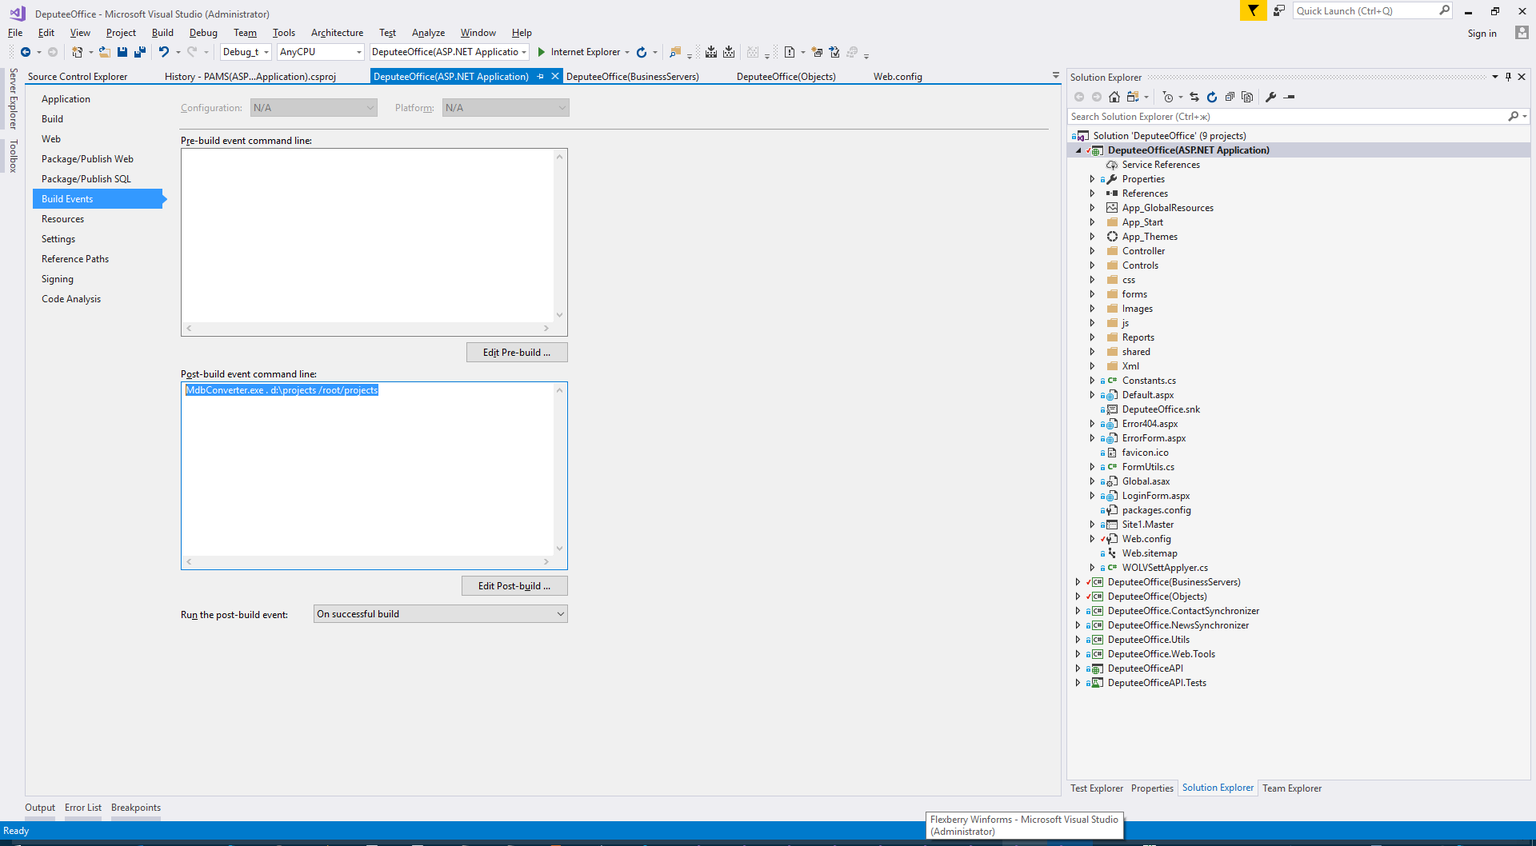Image resolution: width=1536 pixels, height=846 pixels.
Task: Select the Code Analysis properties page
Action: click(71, 299)
